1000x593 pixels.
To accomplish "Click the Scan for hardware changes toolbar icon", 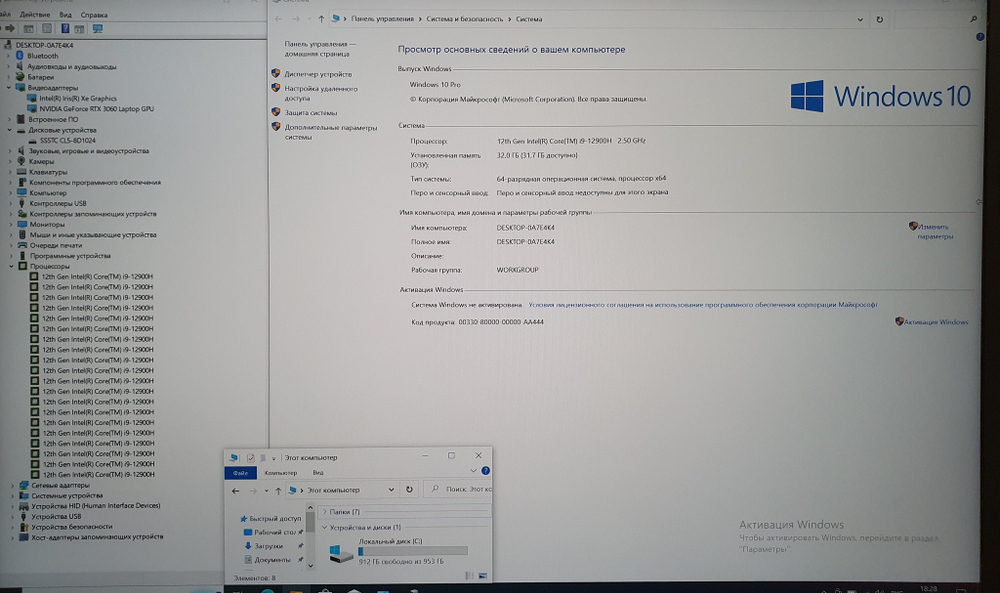I will coord(98,28).
